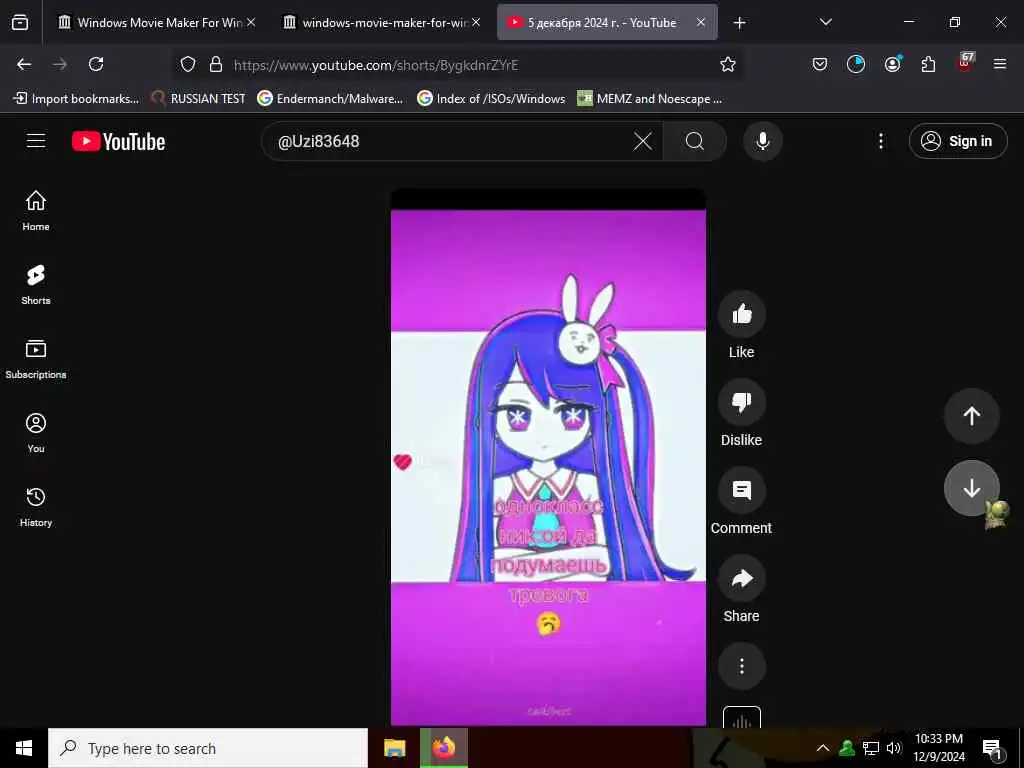Image resolution: width=1024 pixels, height=768 pixels.
Task: Open the YouTube guide hamburger menu
Action: pyautogui.click(x=36, y=141)
